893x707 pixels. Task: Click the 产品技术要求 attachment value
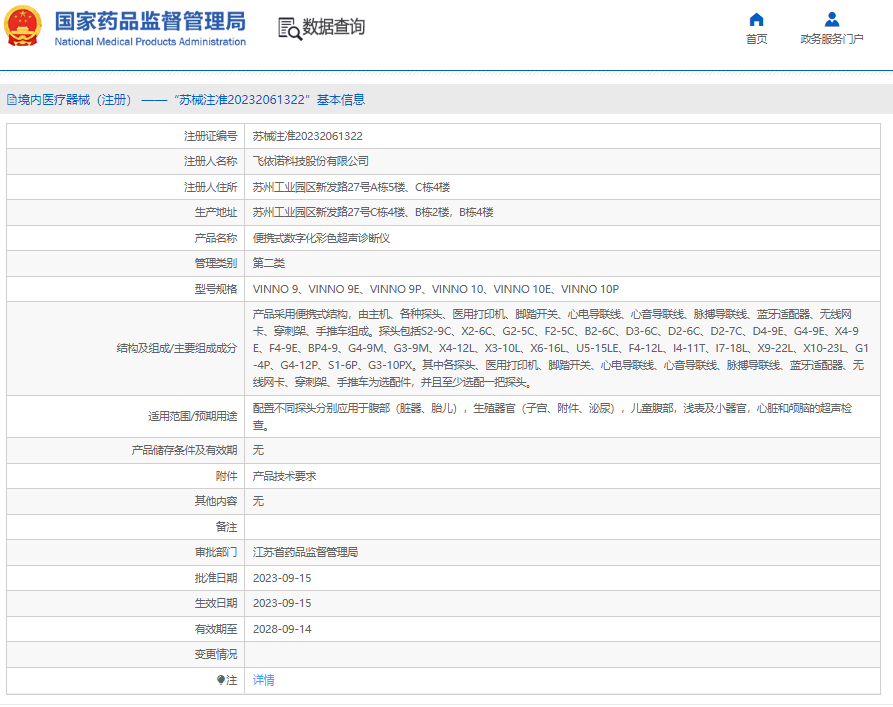click(285, 476)
